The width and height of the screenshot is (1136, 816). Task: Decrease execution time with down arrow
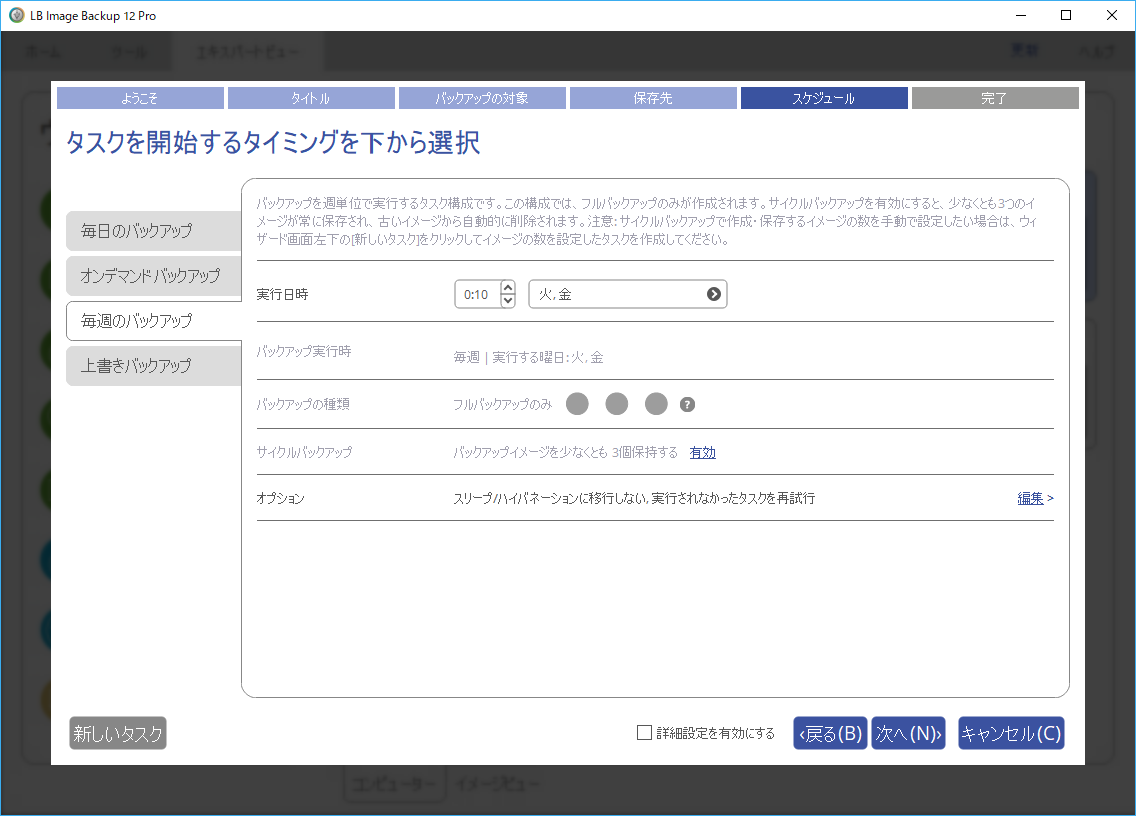pyautogui.click(x=507, y=301)
